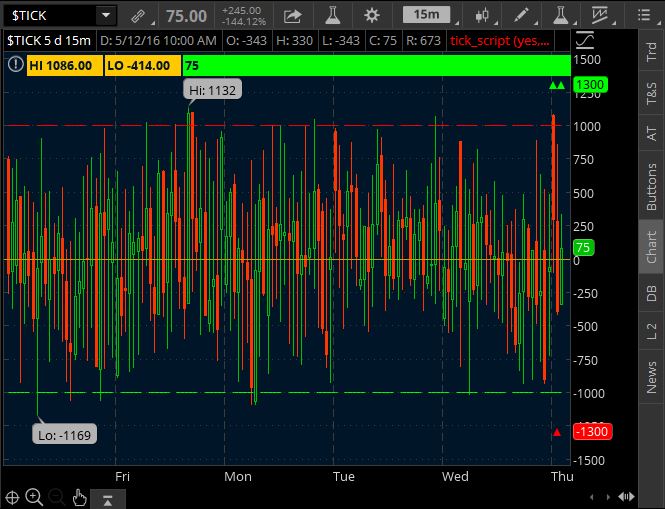Image resolution: width=665 pixels, height=509 pixels.
Task: Click the HI 1086.00 label
Action: (64, 66)
